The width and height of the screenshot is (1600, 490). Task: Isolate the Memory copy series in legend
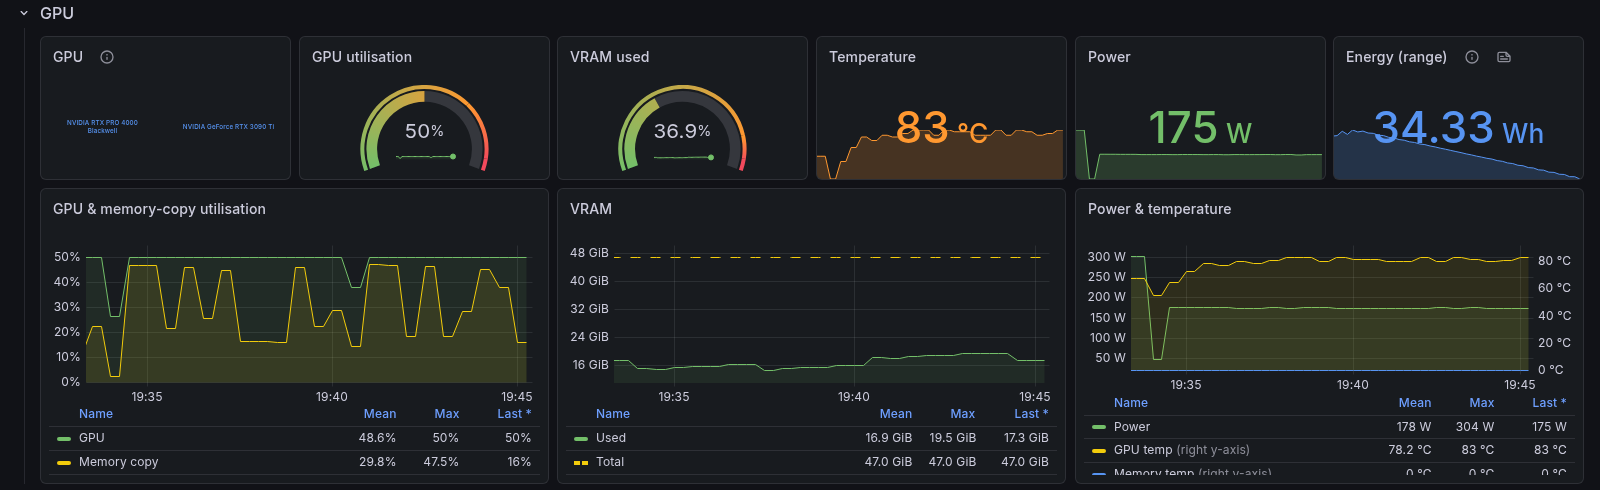[119, 462]
